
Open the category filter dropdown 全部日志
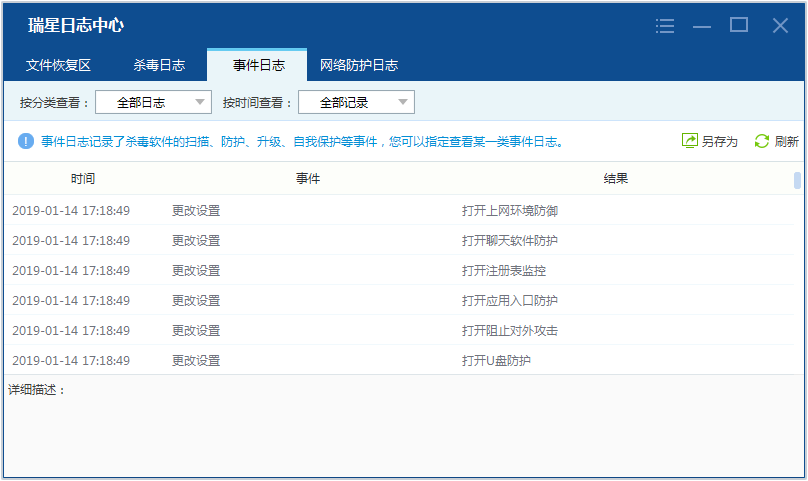pyautogui.click(x=153, y=102)
